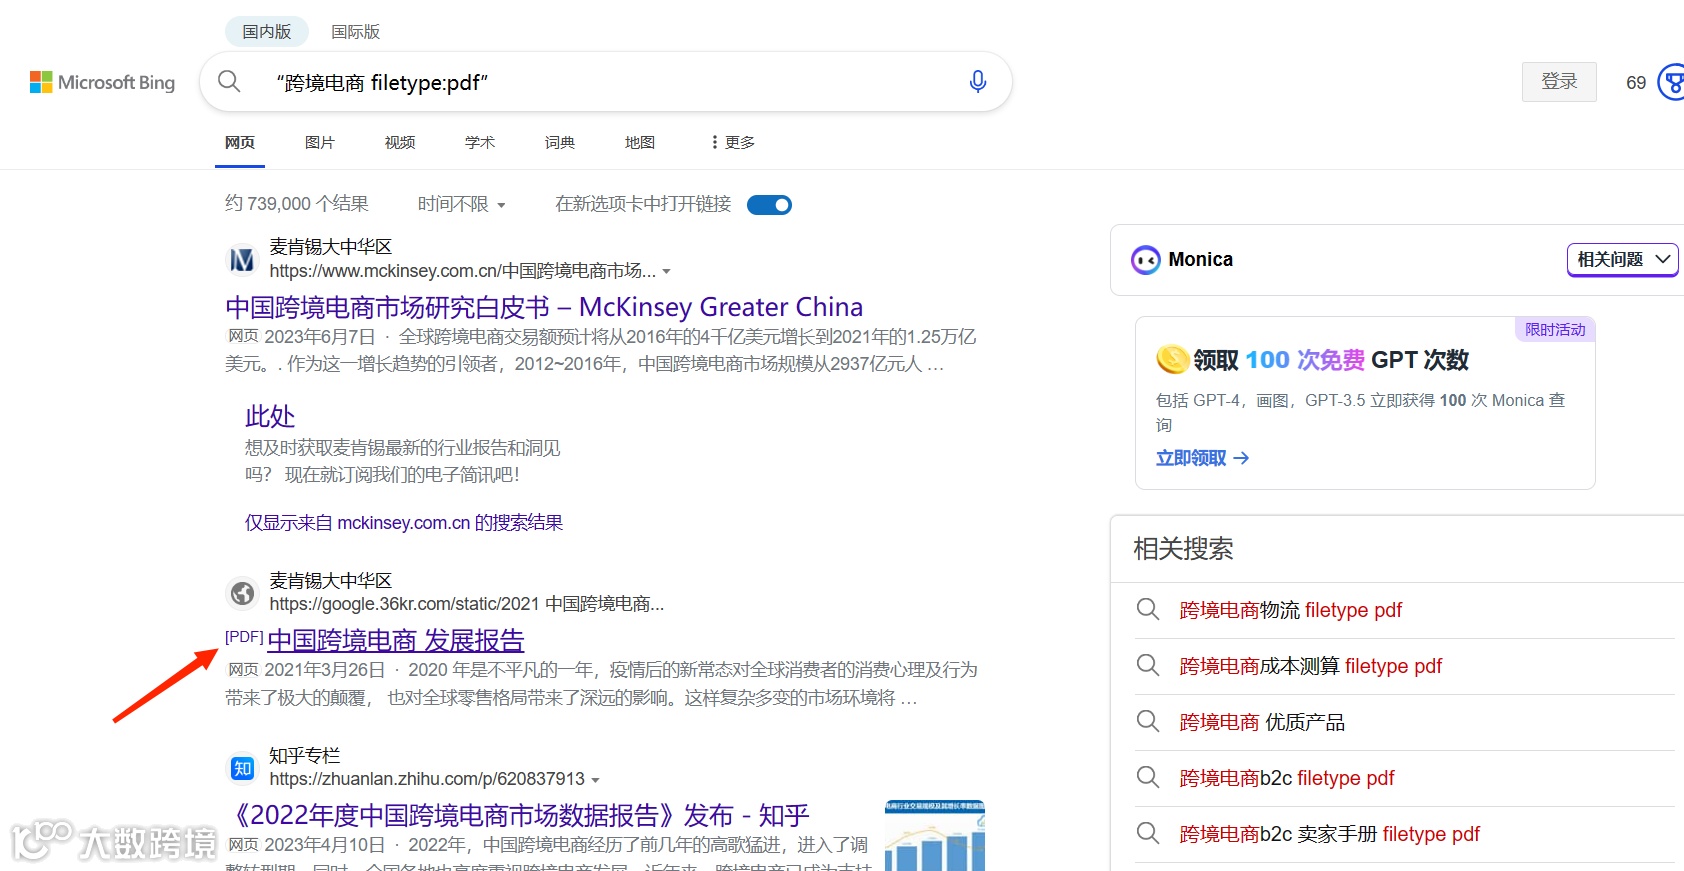
Task: Click the https://google.36kr.com/static/2021 URL text
Action: click(467, 604)
